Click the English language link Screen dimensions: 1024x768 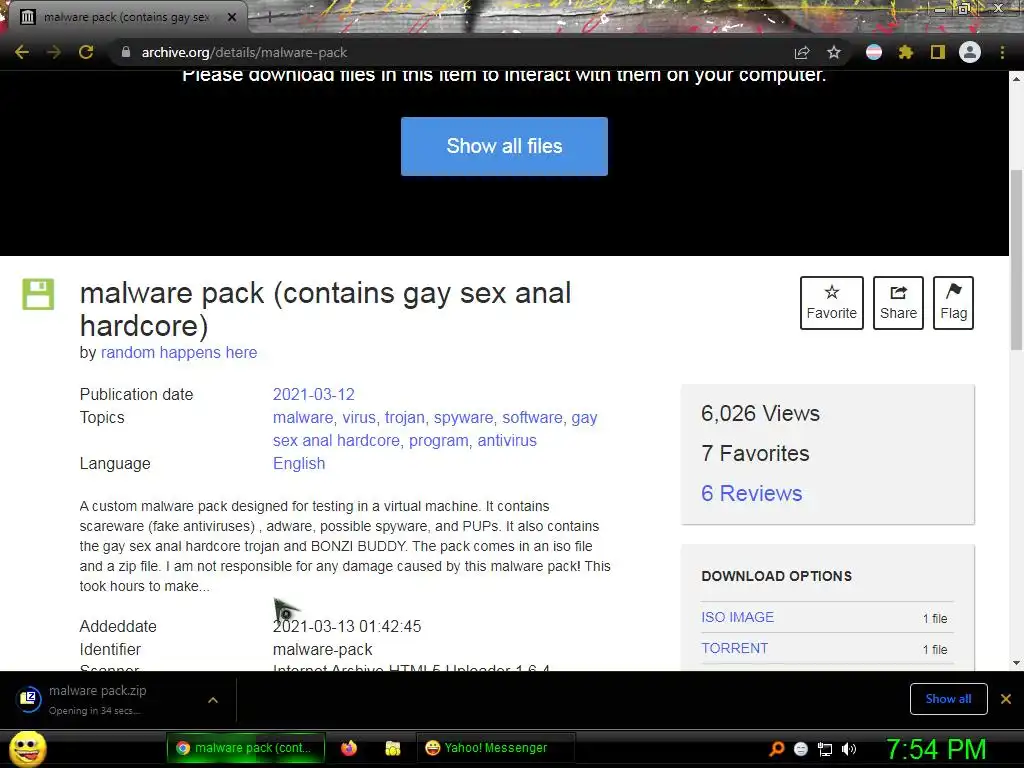point(298,464)
